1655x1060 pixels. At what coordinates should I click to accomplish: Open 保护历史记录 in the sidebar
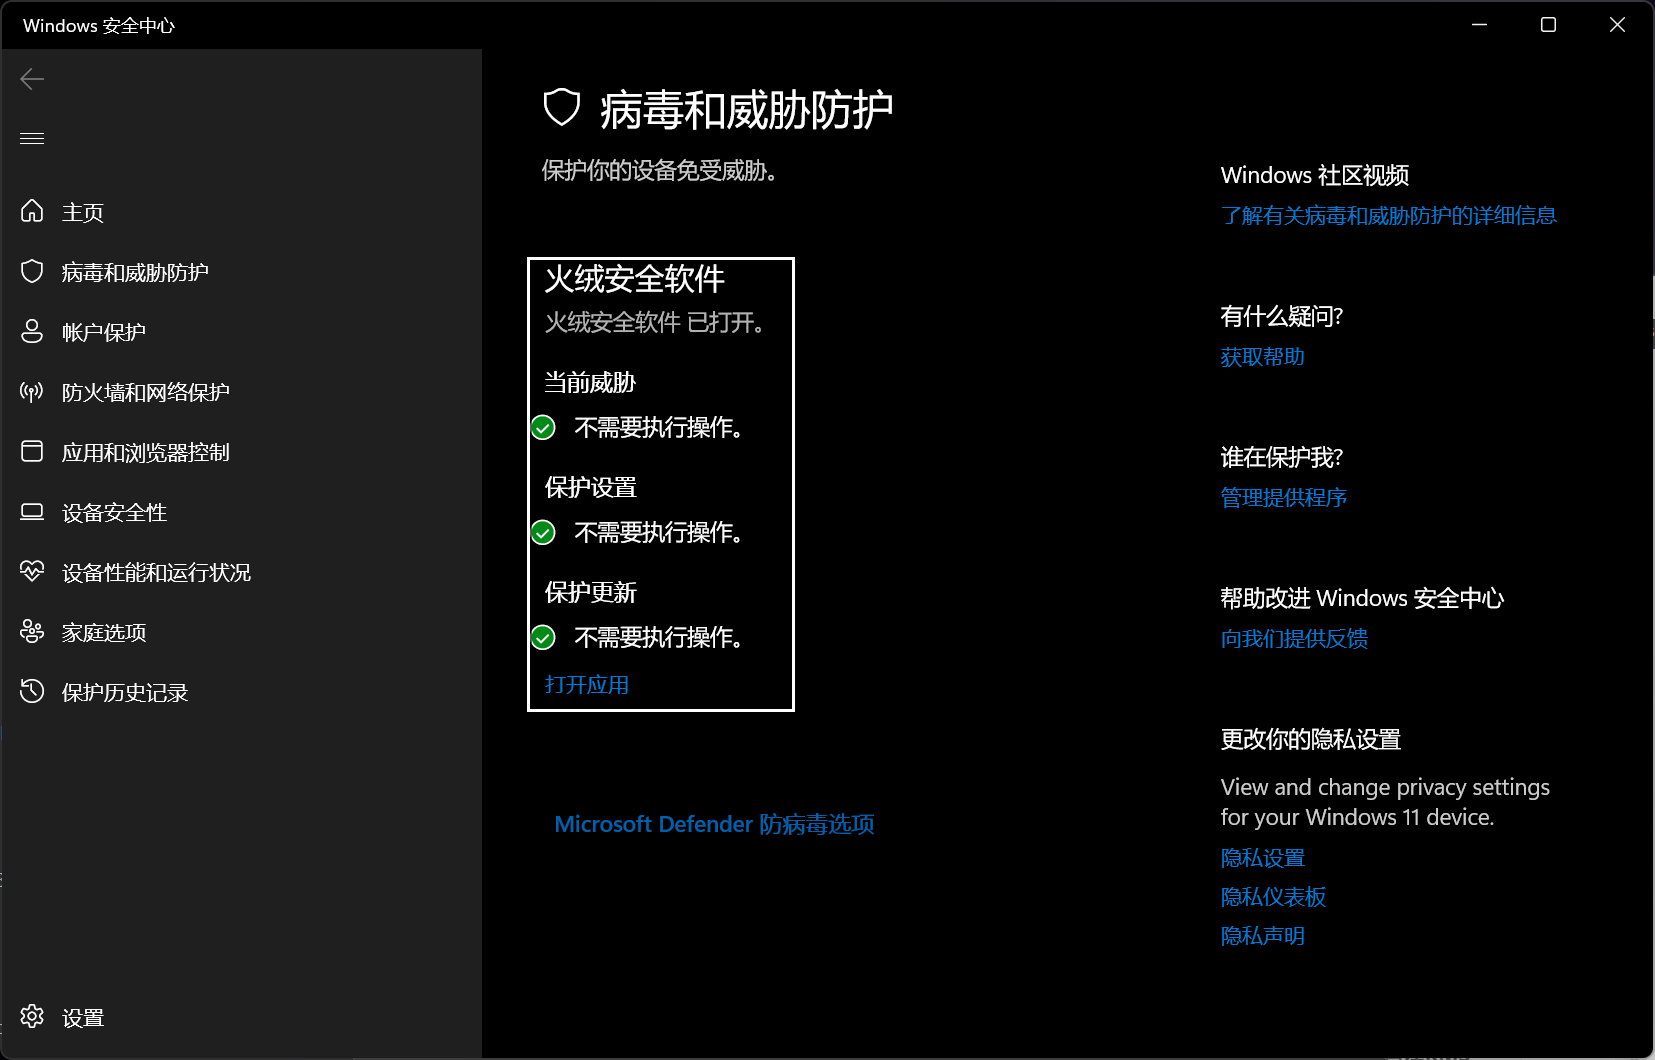tap(124, 692)
